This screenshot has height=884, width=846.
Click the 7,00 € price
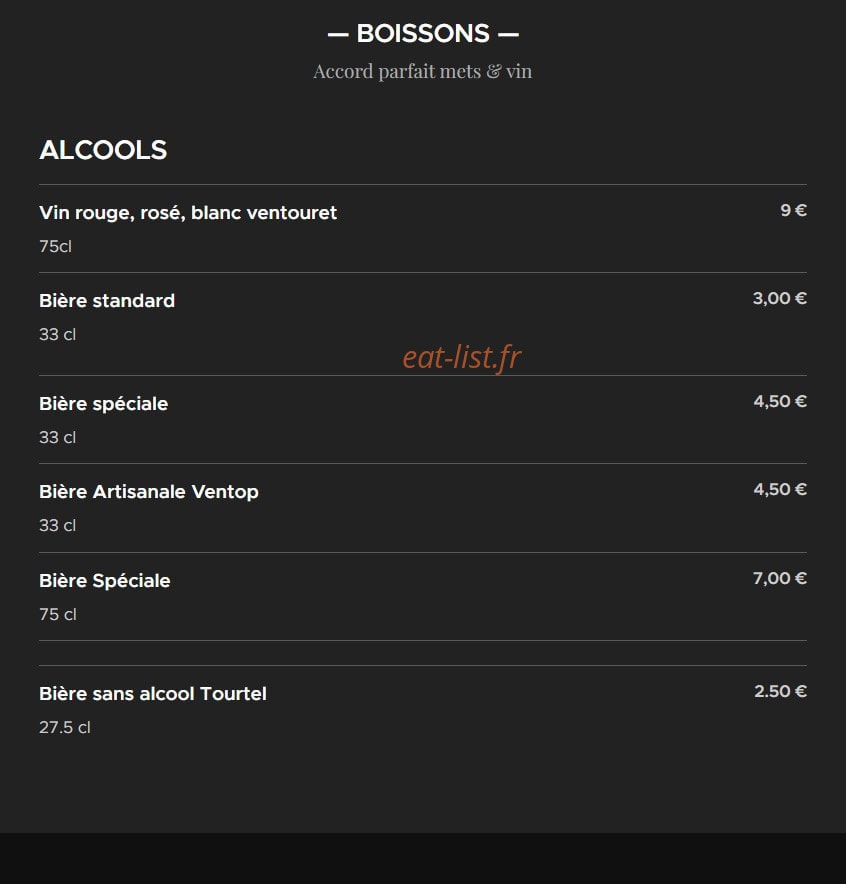[x=780, y=578]
